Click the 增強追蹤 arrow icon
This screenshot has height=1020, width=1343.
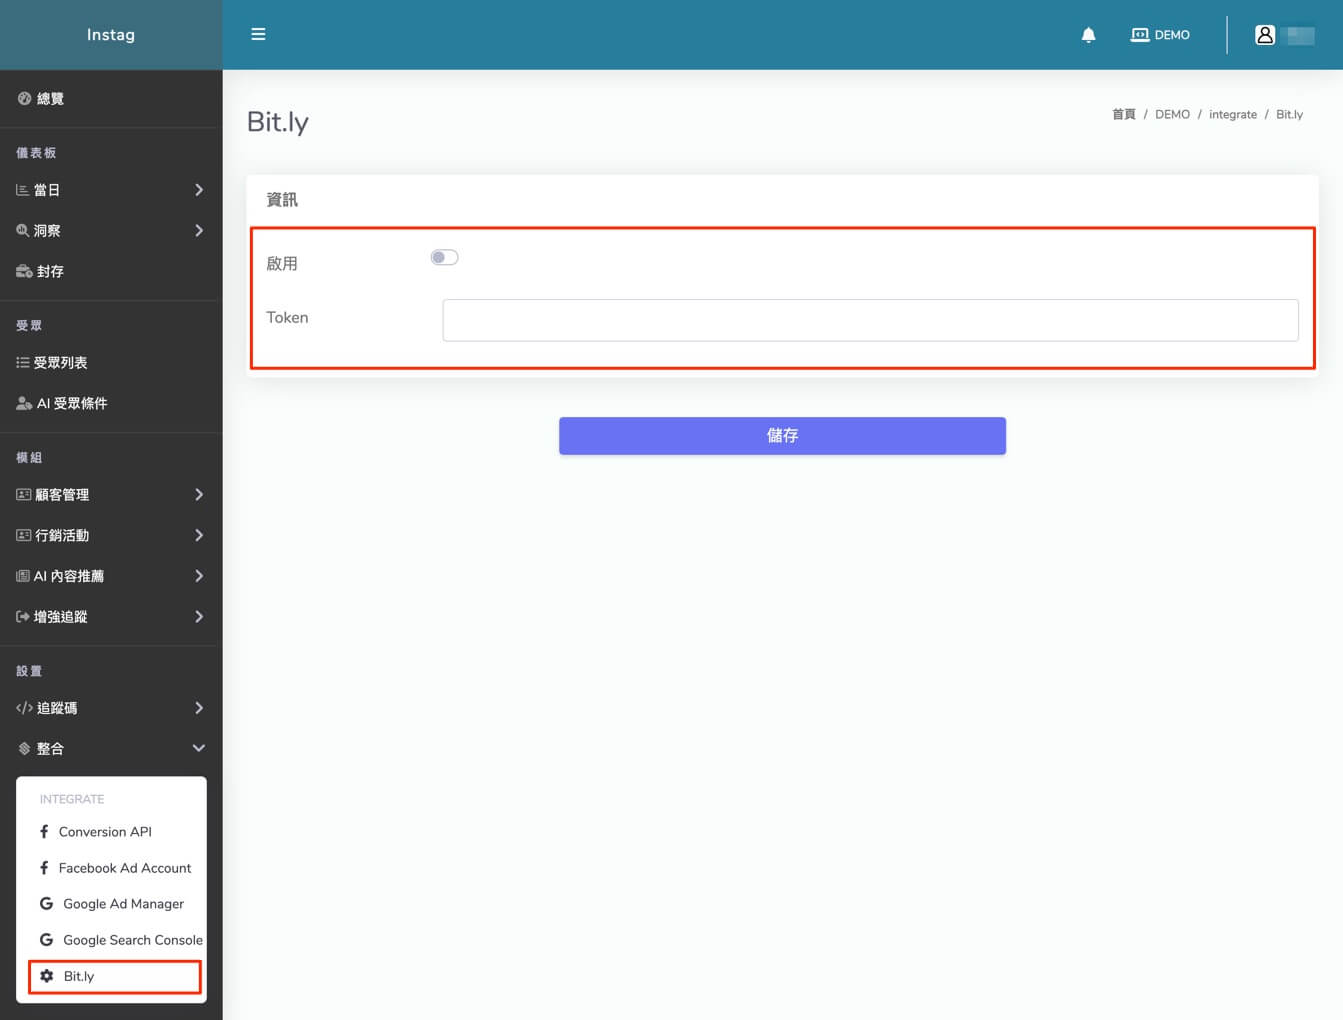coord(23,617)
